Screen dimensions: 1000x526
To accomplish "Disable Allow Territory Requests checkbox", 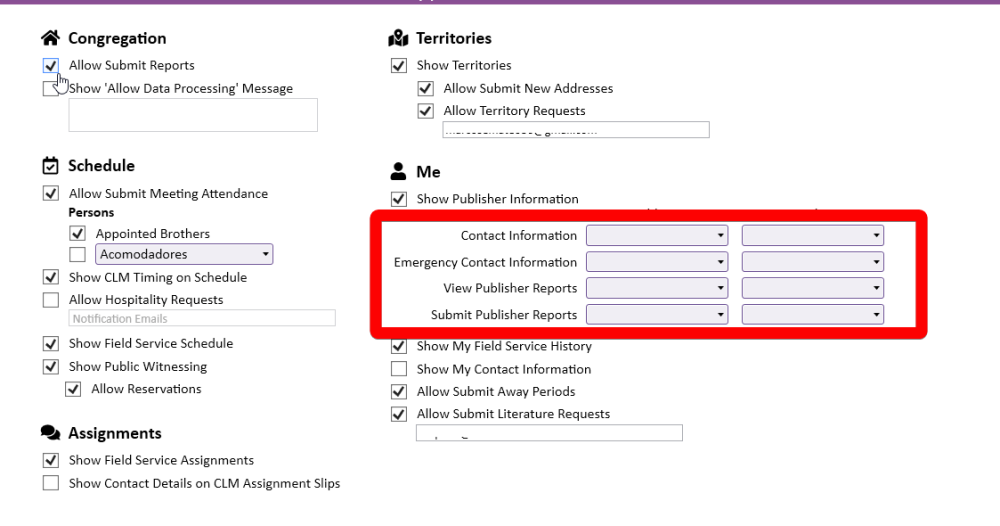I will (x=426, y=111).
